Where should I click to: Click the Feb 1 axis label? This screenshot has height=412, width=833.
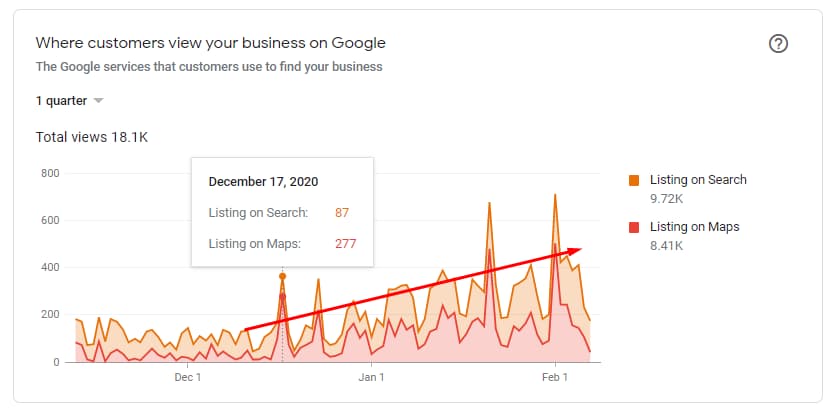pos(554,377)
